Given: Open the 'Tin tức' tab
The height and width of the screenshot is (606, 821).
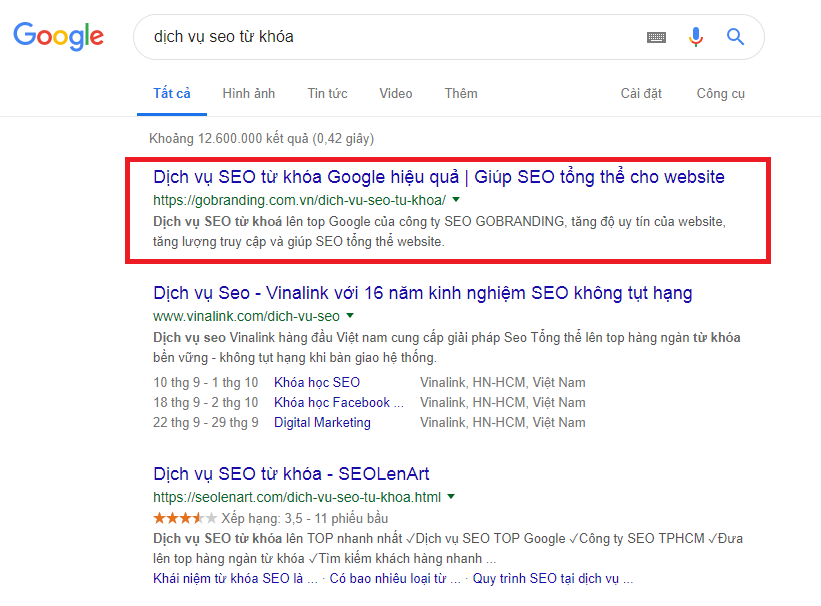Looking at the screenshot, I should coord(327,93).
